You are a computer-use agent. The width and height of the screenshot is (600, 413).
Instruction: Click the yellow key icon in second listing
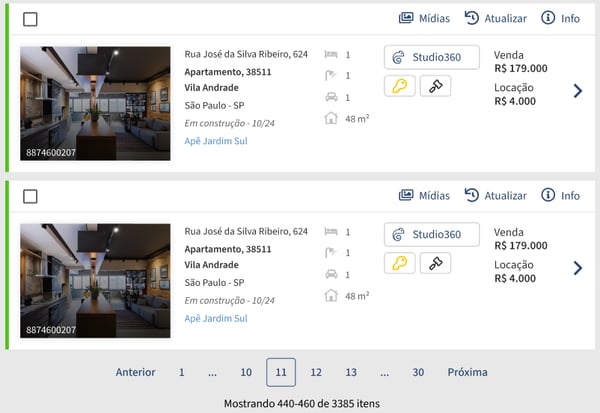coord(400,263)
